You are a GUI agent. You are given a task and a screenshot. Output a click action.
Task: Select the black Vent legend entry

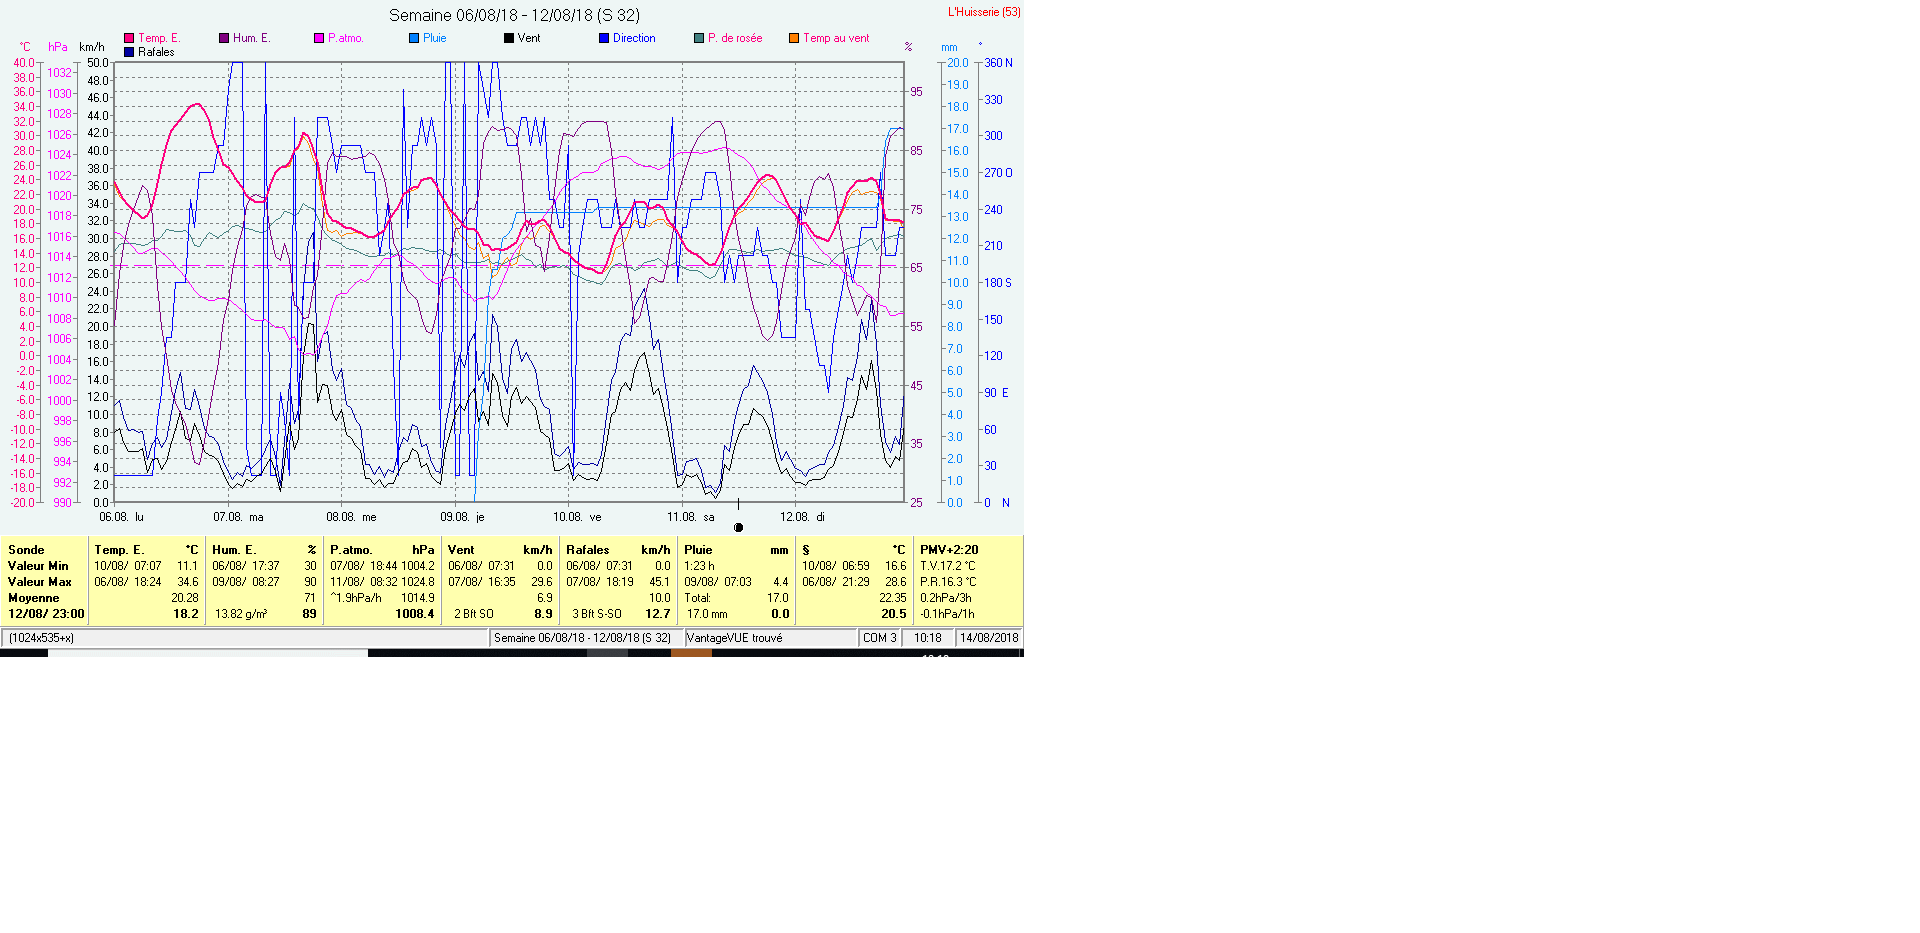coord(522,38)
